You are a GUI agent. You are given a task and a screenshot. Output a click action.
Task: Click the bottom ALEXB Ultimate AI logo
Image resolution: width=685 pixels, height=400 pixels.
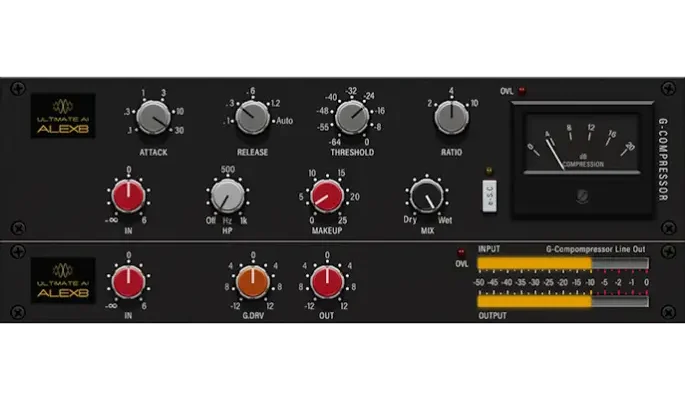click(x=62, y=280)
